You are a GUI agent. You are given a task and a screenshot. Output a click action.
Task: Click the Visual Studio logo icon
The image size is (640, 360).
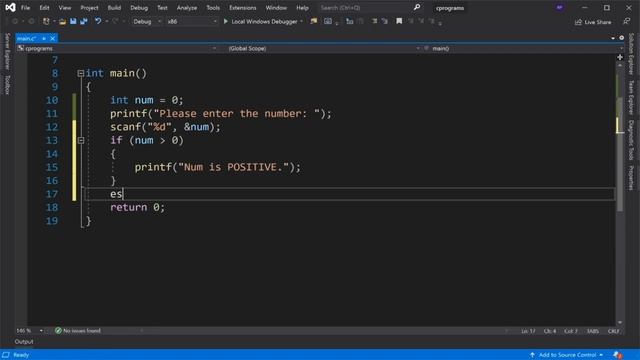(11, 7)
